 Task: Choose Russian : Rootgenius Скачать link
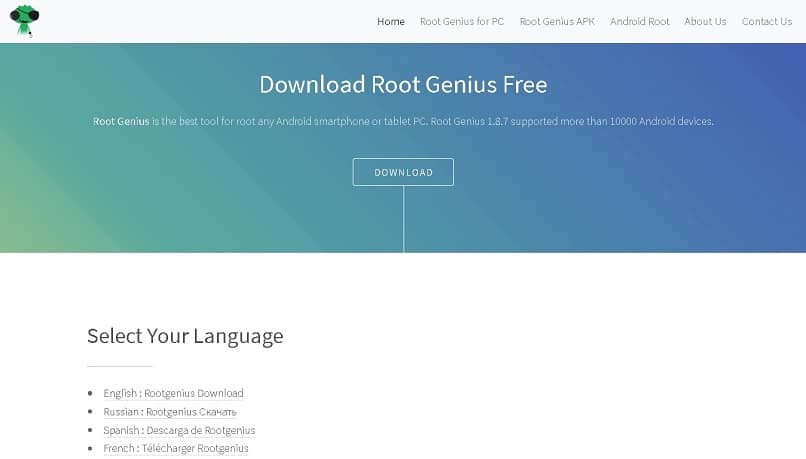(x=170, y=412)
